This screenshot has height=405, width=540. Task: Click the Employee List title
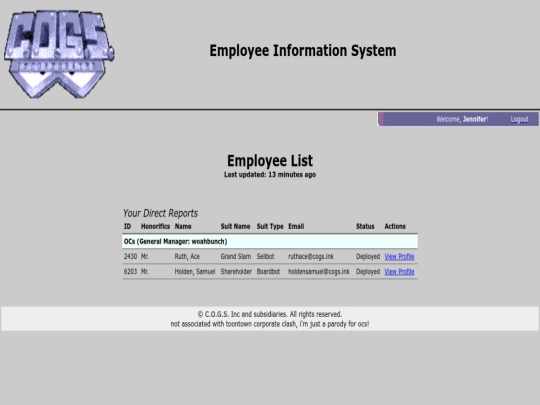pos(270,160)
